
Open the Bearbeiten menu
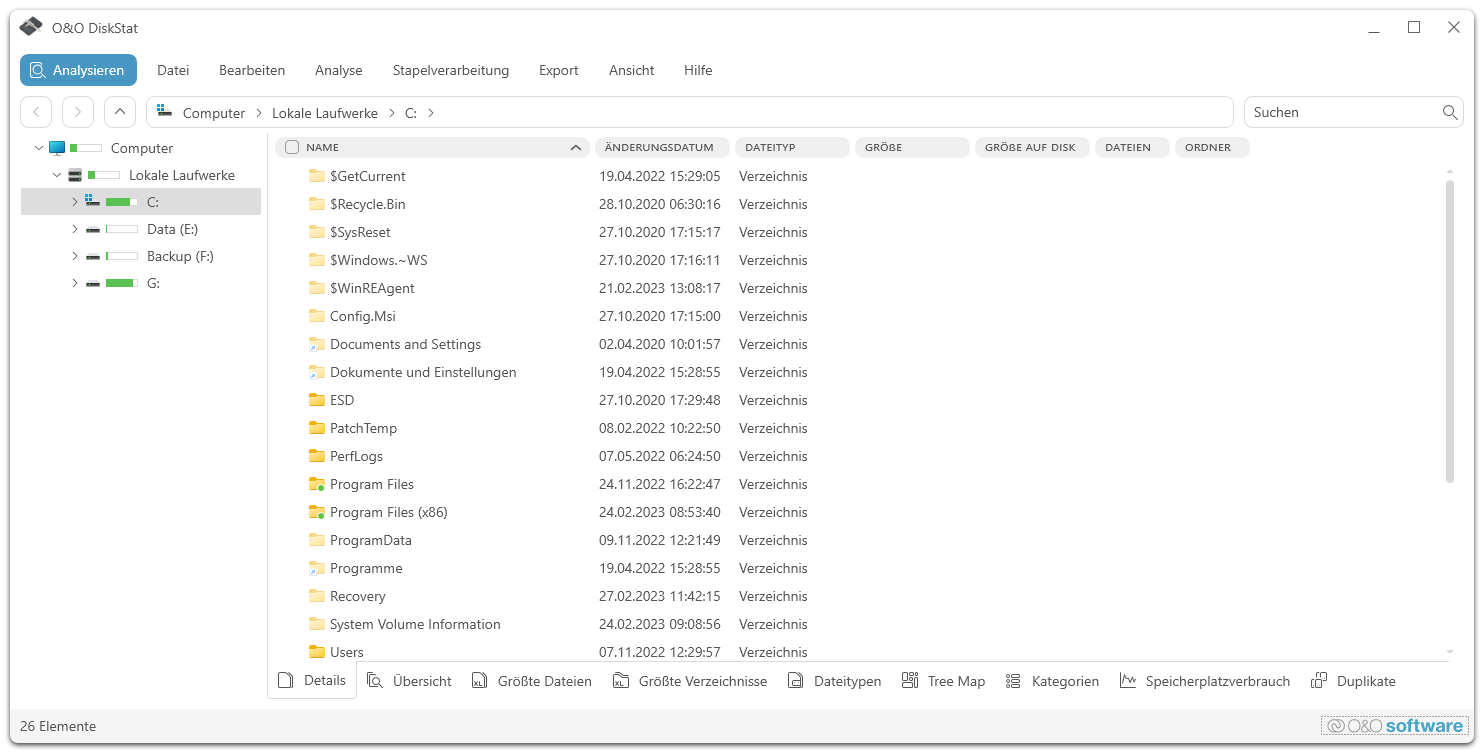252,70
